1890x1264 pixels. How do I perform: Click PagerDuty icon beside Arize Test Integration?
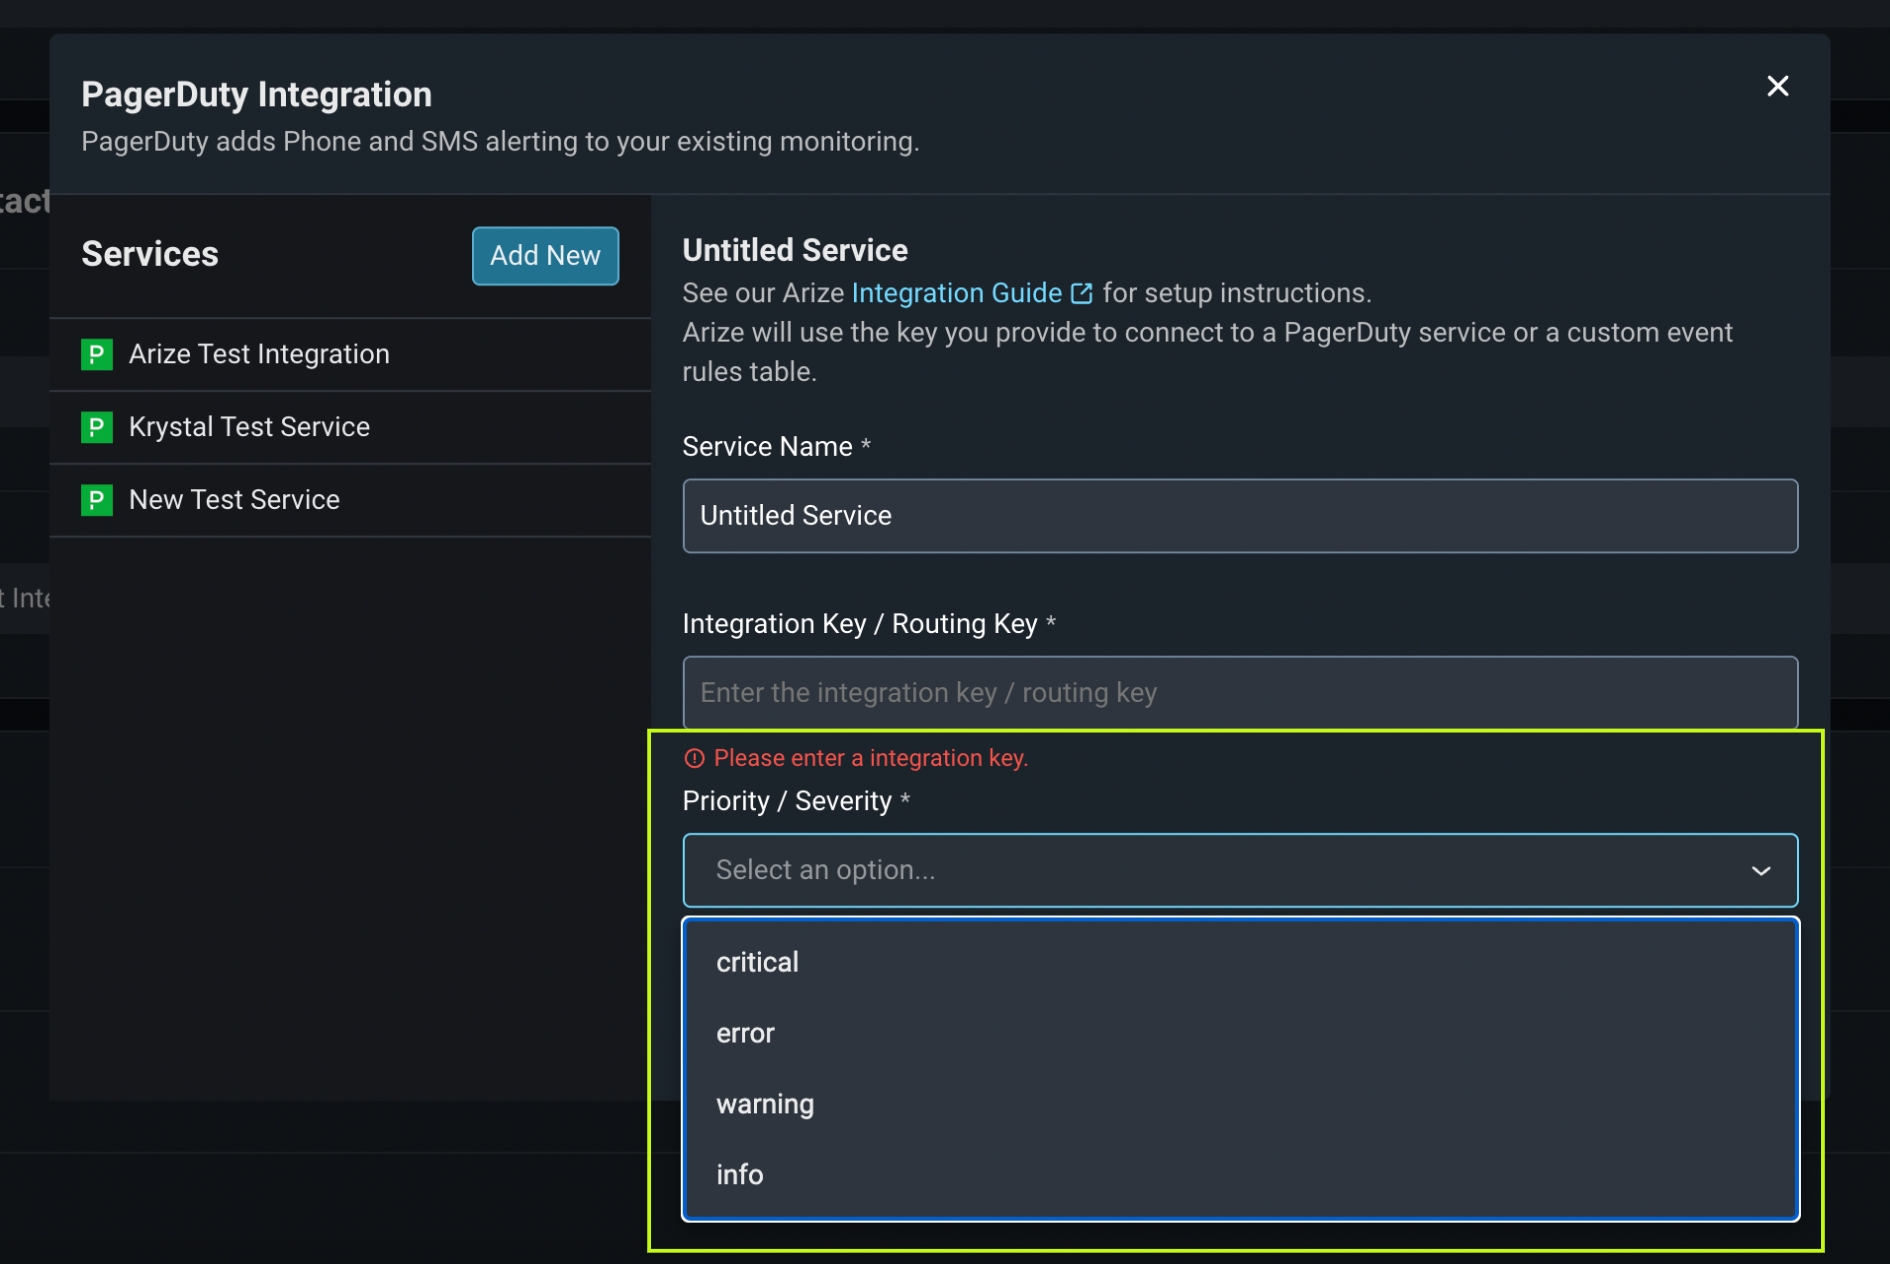tap(97, 354)
